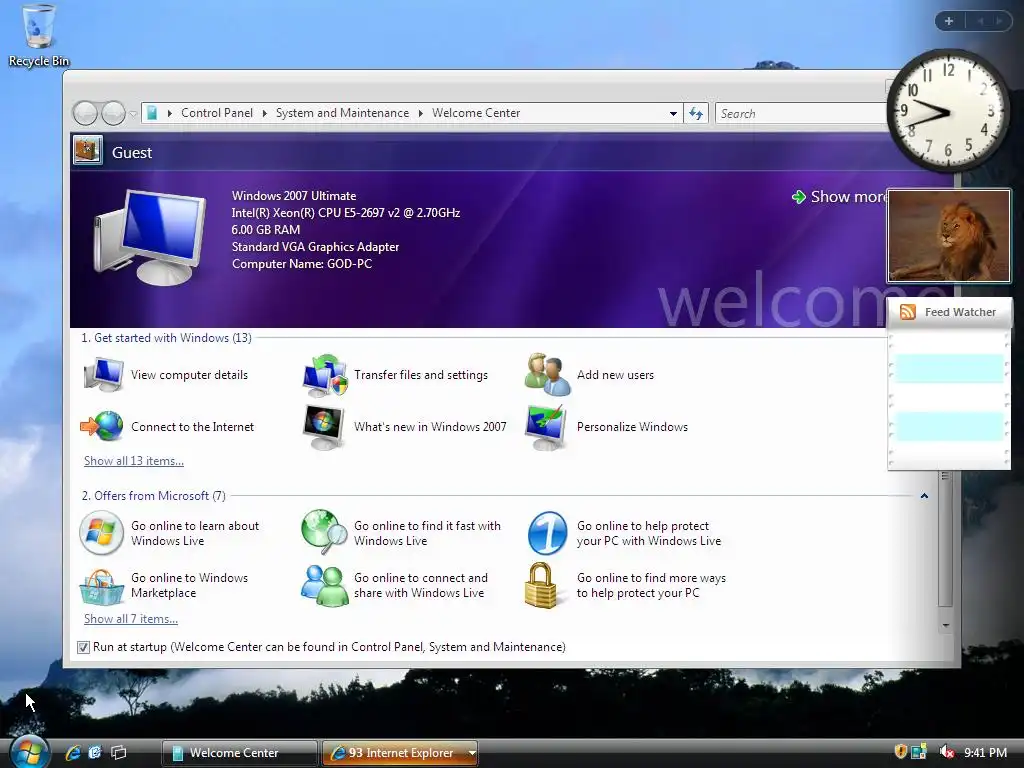Viewport: 1024px width, 768px height.
Task: Select the Personalize Windows icon
Action: coord(546,427)
